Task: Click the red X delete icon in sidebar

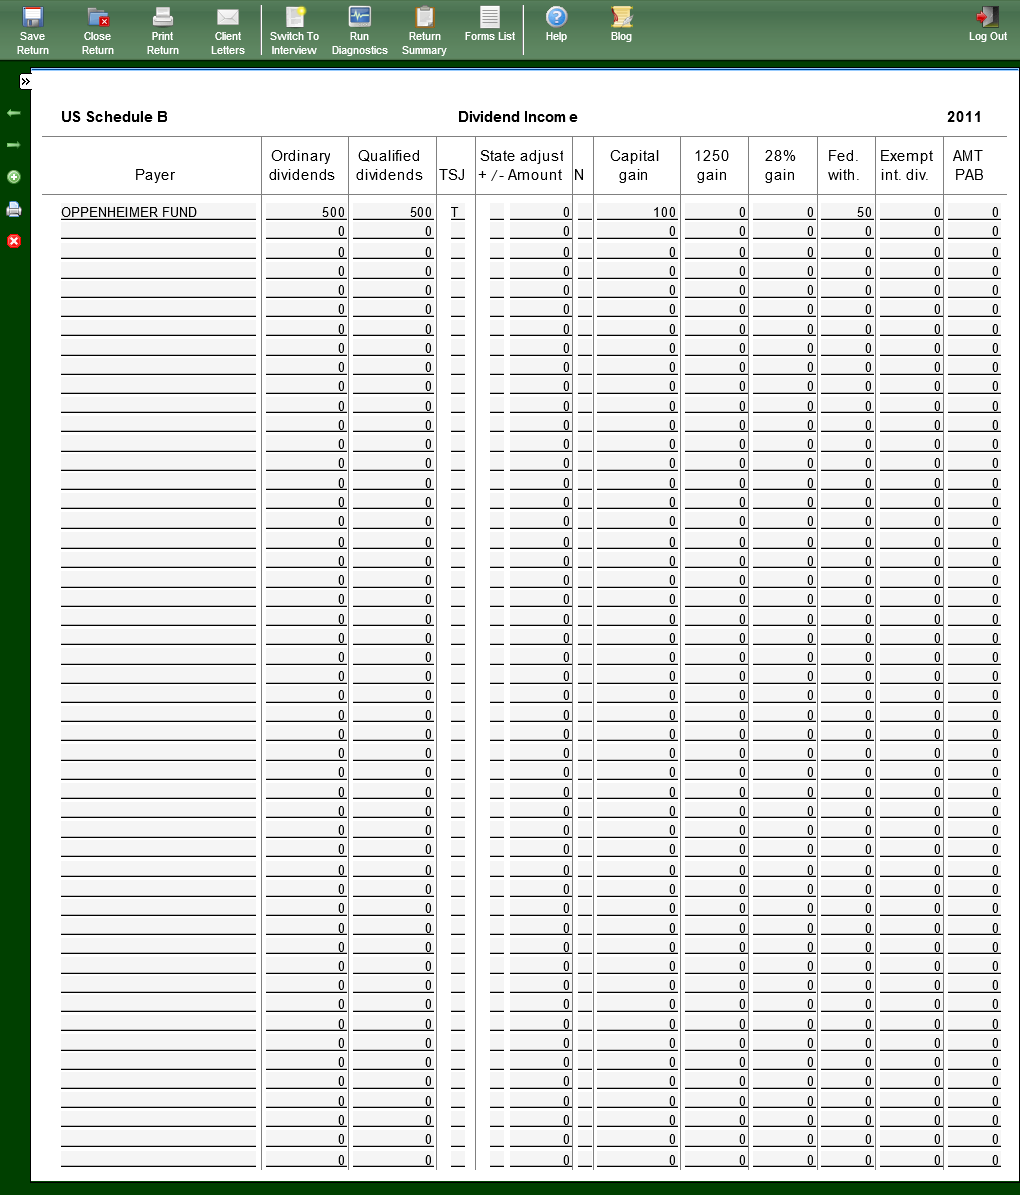Action: click(x=14, y=241)
